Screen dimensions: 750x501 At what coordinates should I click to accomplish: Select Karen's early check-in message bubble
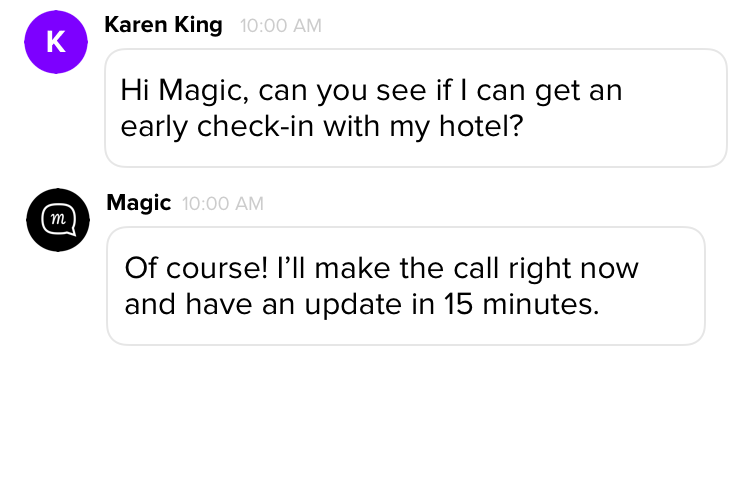[415, 108]
